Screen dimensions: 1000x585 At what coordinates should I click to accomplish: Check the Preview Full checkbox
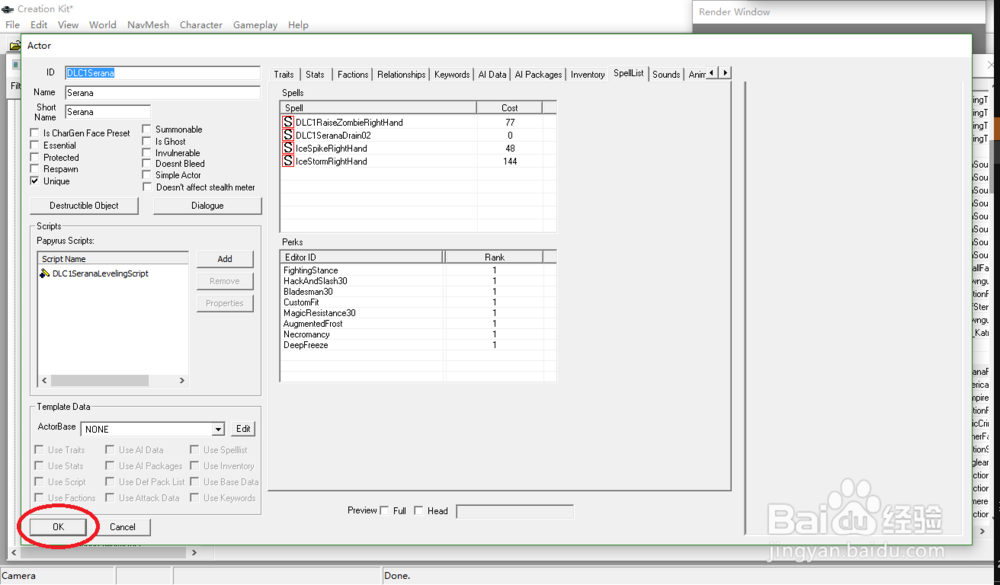point(385,510)
